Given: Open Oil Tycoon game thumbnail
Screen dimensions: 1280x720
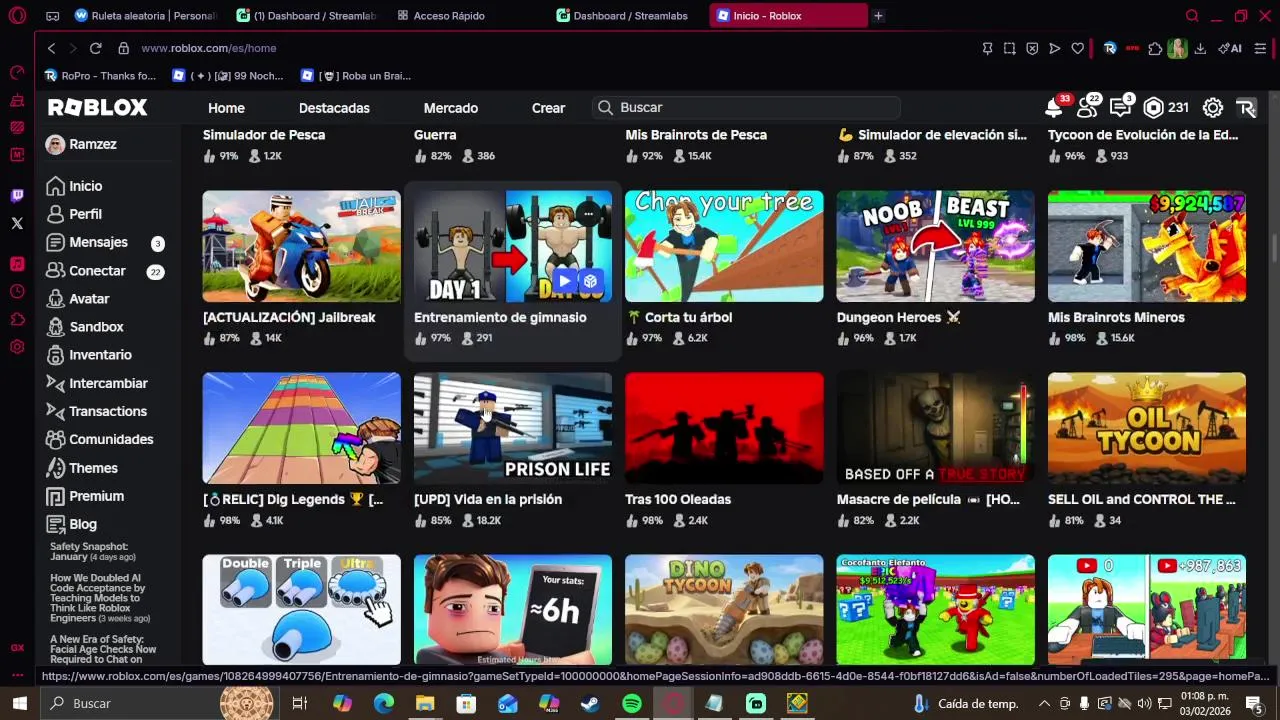Looking at the screenshot, I should pos(1147,428).
